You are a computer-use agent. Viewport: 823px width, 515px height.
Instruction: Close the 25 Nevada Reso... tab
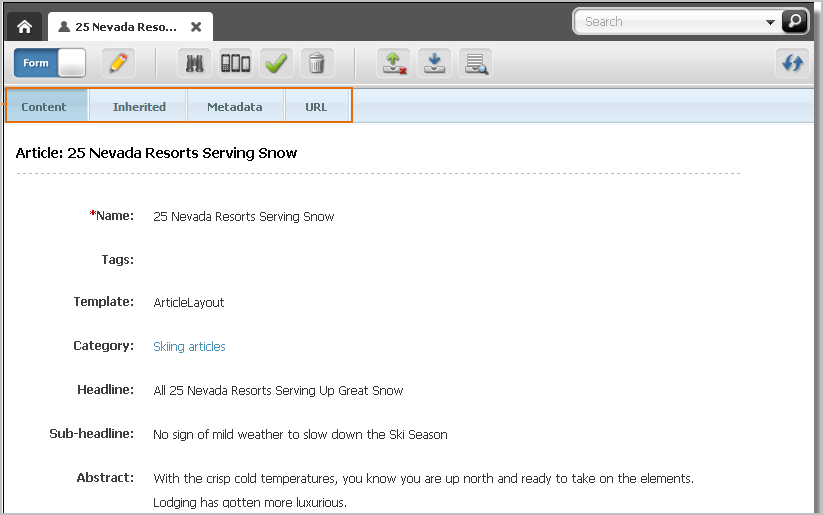pyautogui.click(x=196, y=27)
